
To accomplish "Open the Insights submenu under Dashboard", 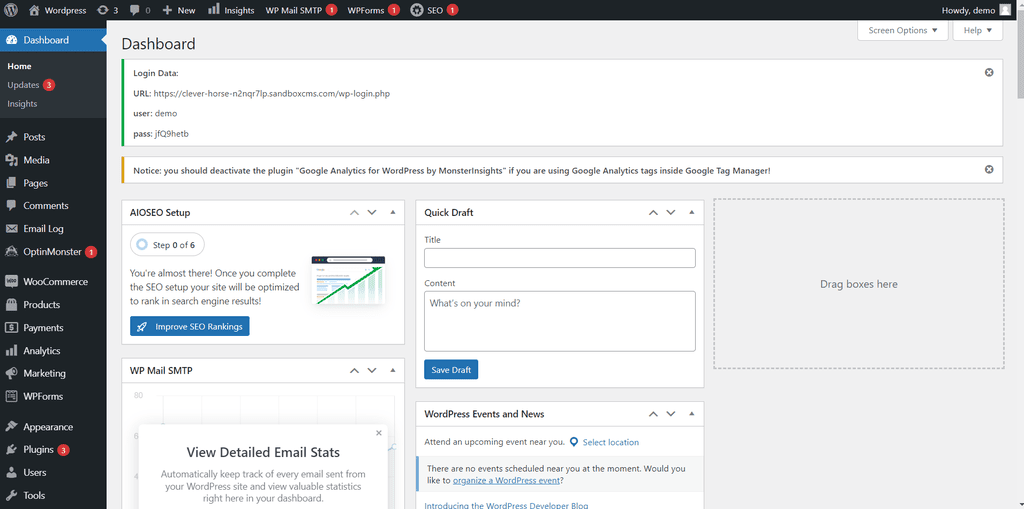I will coord(22,104).
